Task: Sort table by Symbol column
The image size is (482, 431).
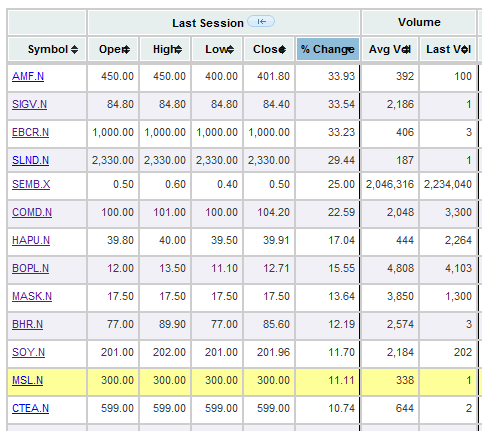Action: click(x=47, y=49)
